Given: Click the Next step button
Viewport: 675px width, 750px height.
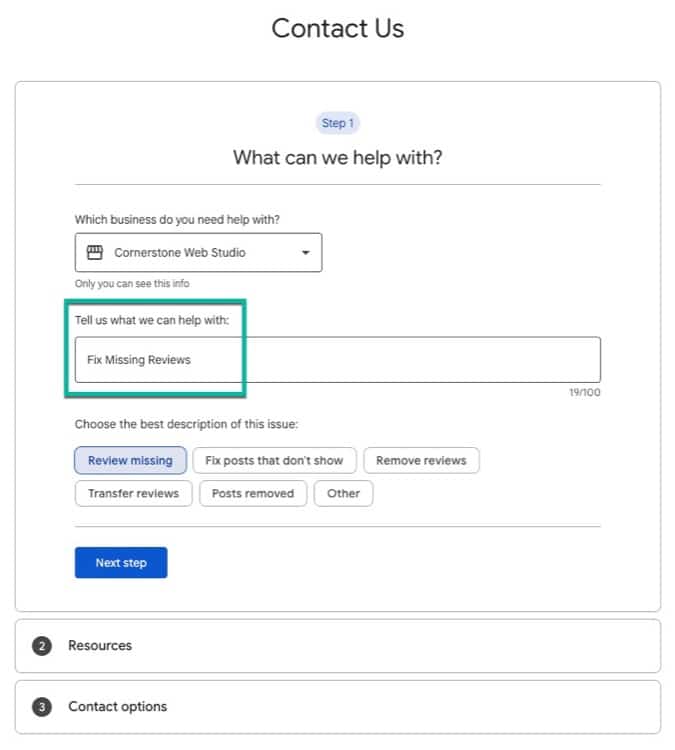Looking at the screenshot, I should pos(121,562).
